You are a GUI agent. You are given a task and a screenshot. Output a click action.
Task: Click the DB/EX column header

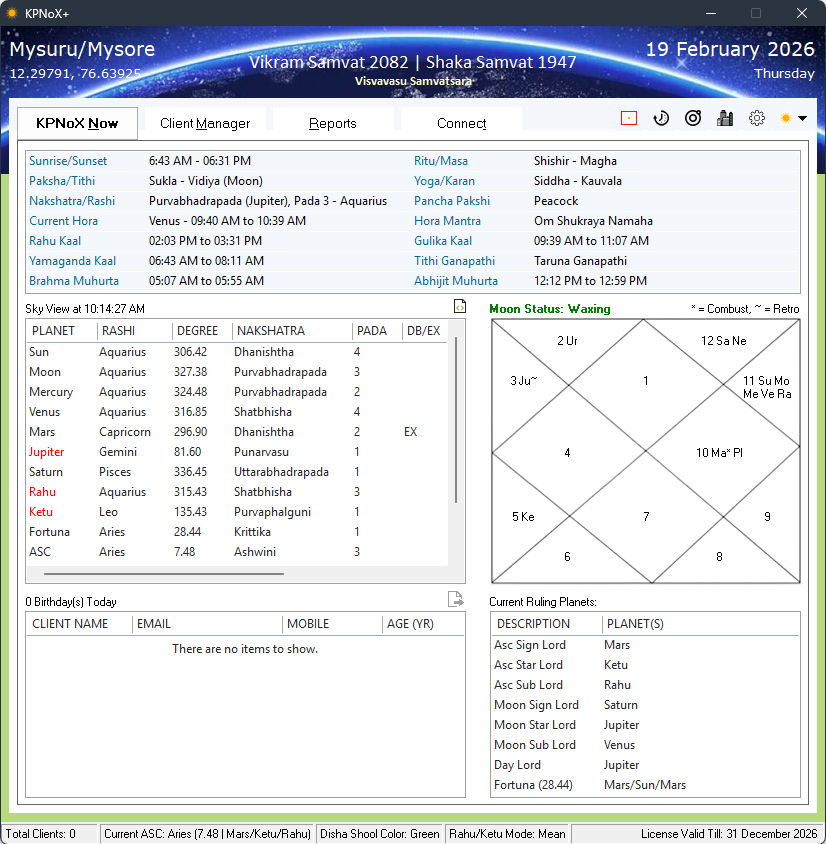click(x=425, y=330)
